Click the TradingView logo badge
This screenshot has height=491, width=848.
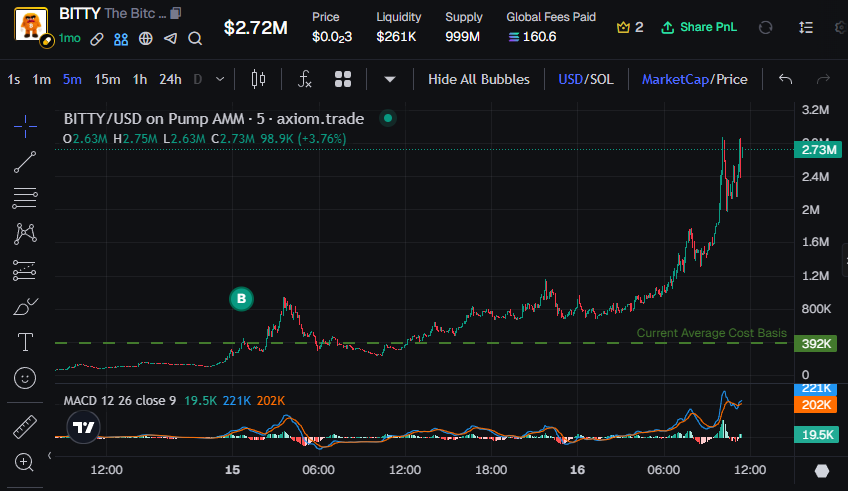click(x=84, y=427)
